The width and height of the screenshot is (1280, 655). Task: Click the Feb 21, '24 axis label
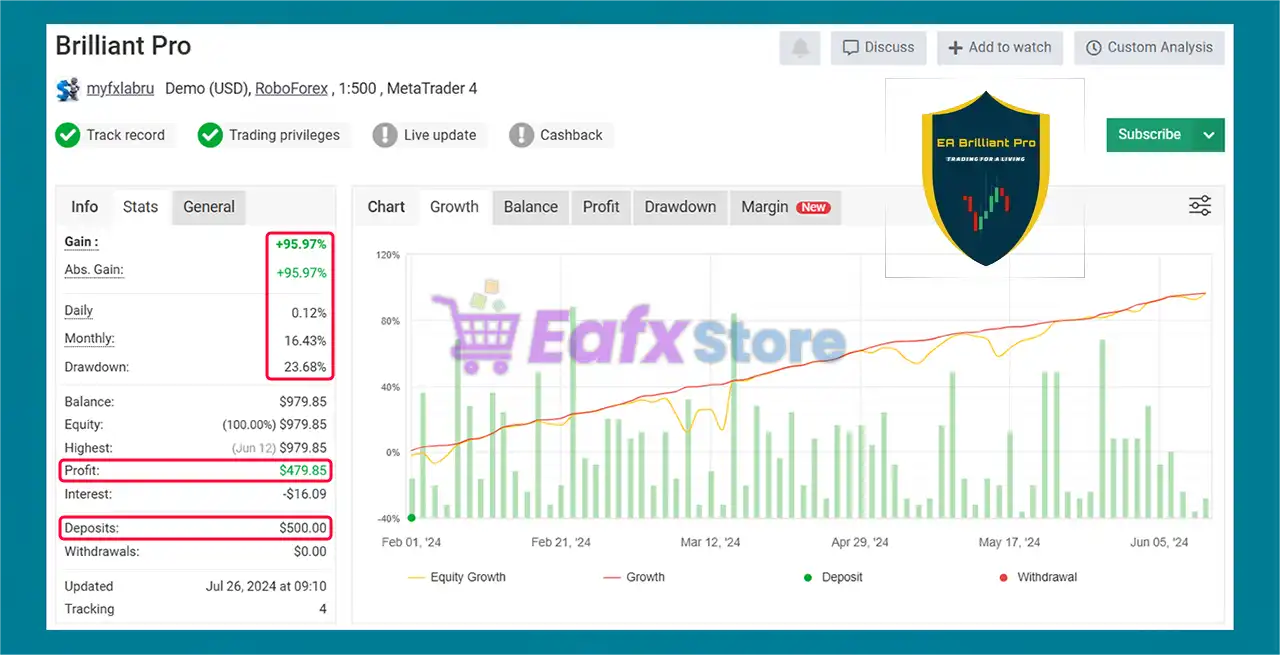point(561,542)
